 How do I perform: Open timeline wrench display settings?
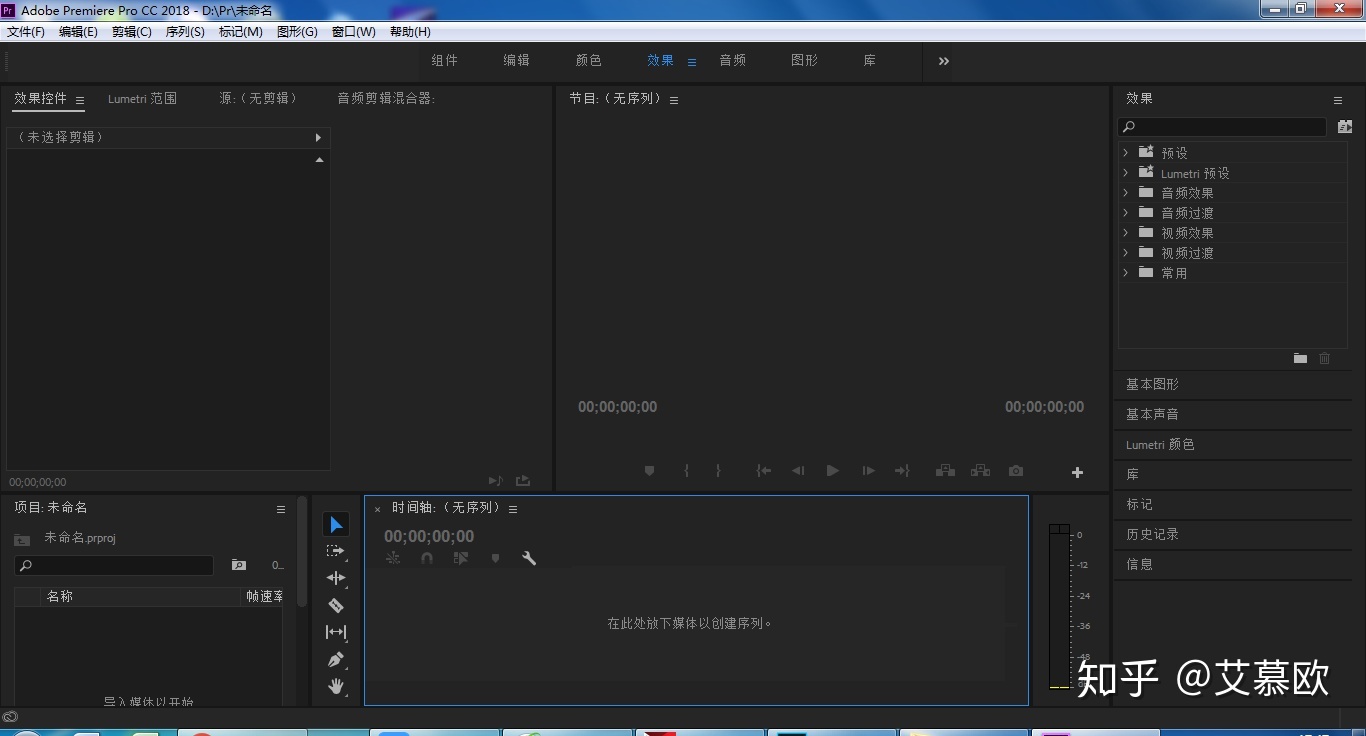(529, 559)
